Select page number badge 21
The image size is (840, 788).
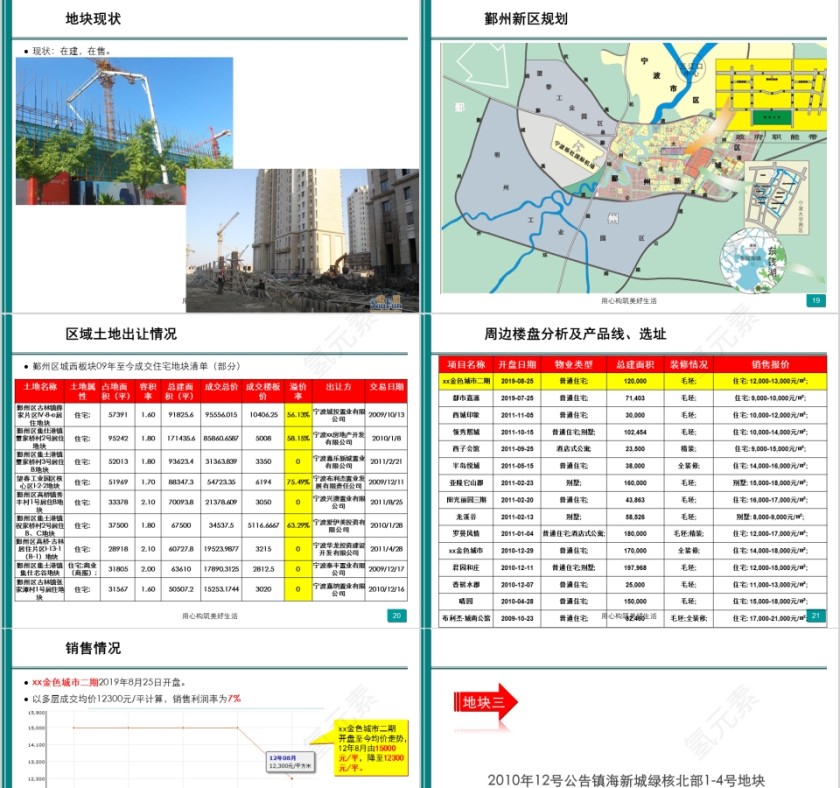816,614
